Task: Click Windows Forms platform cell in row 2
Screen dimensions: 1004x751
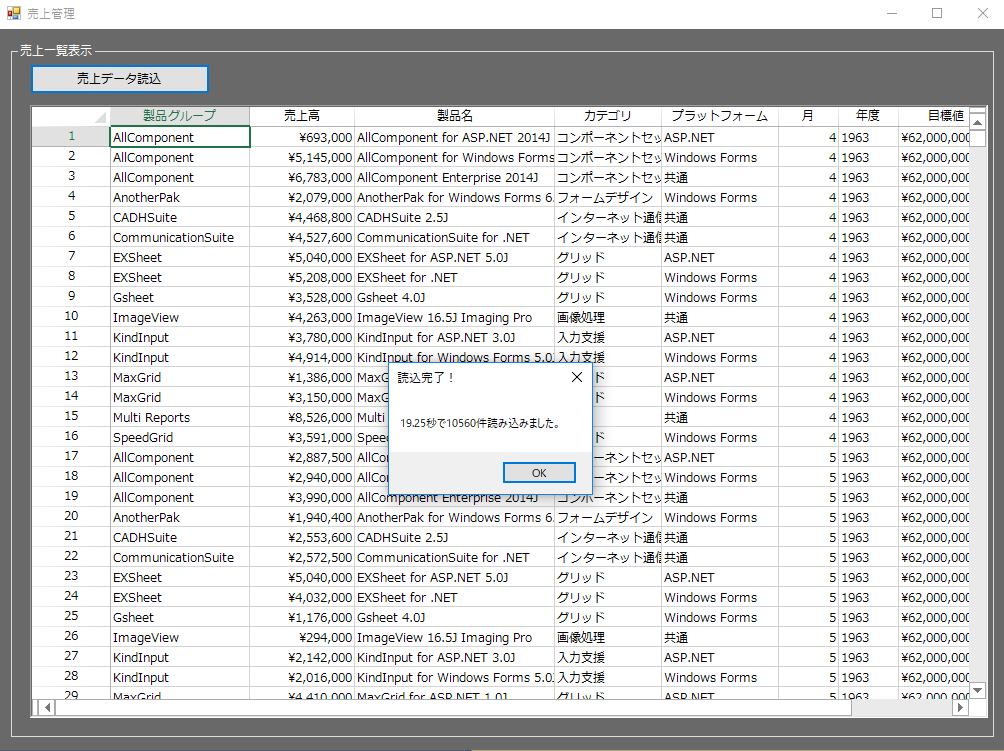Action: click(720, 157)
